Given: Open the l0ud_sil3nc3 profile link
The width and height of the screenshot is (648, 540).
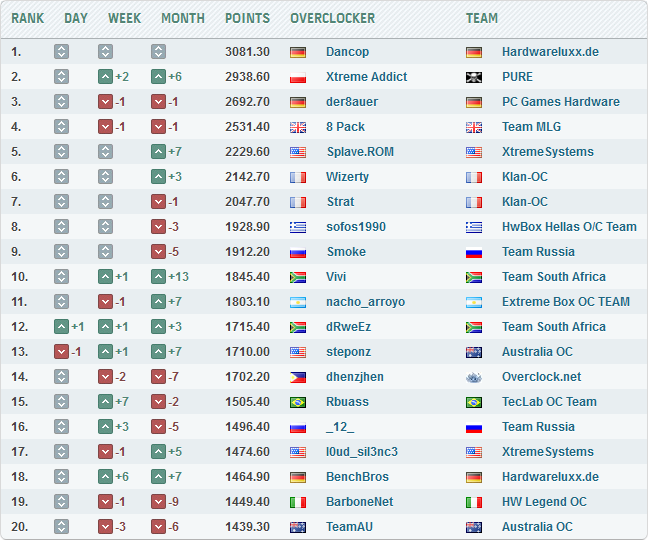Looking at the screenshot, I should click(x=362, y=452).
